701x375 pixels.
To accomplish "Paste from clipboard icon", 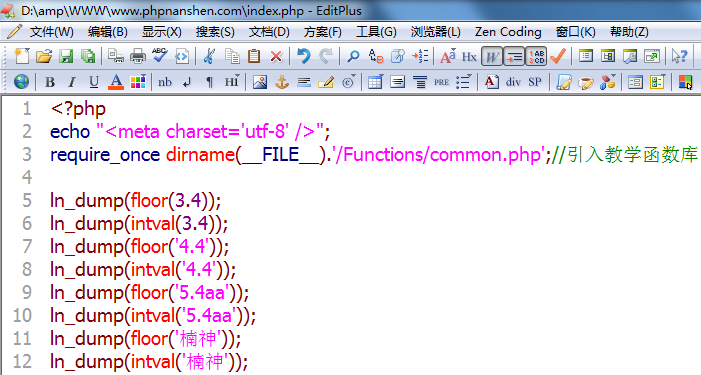I will click(254, 56).
